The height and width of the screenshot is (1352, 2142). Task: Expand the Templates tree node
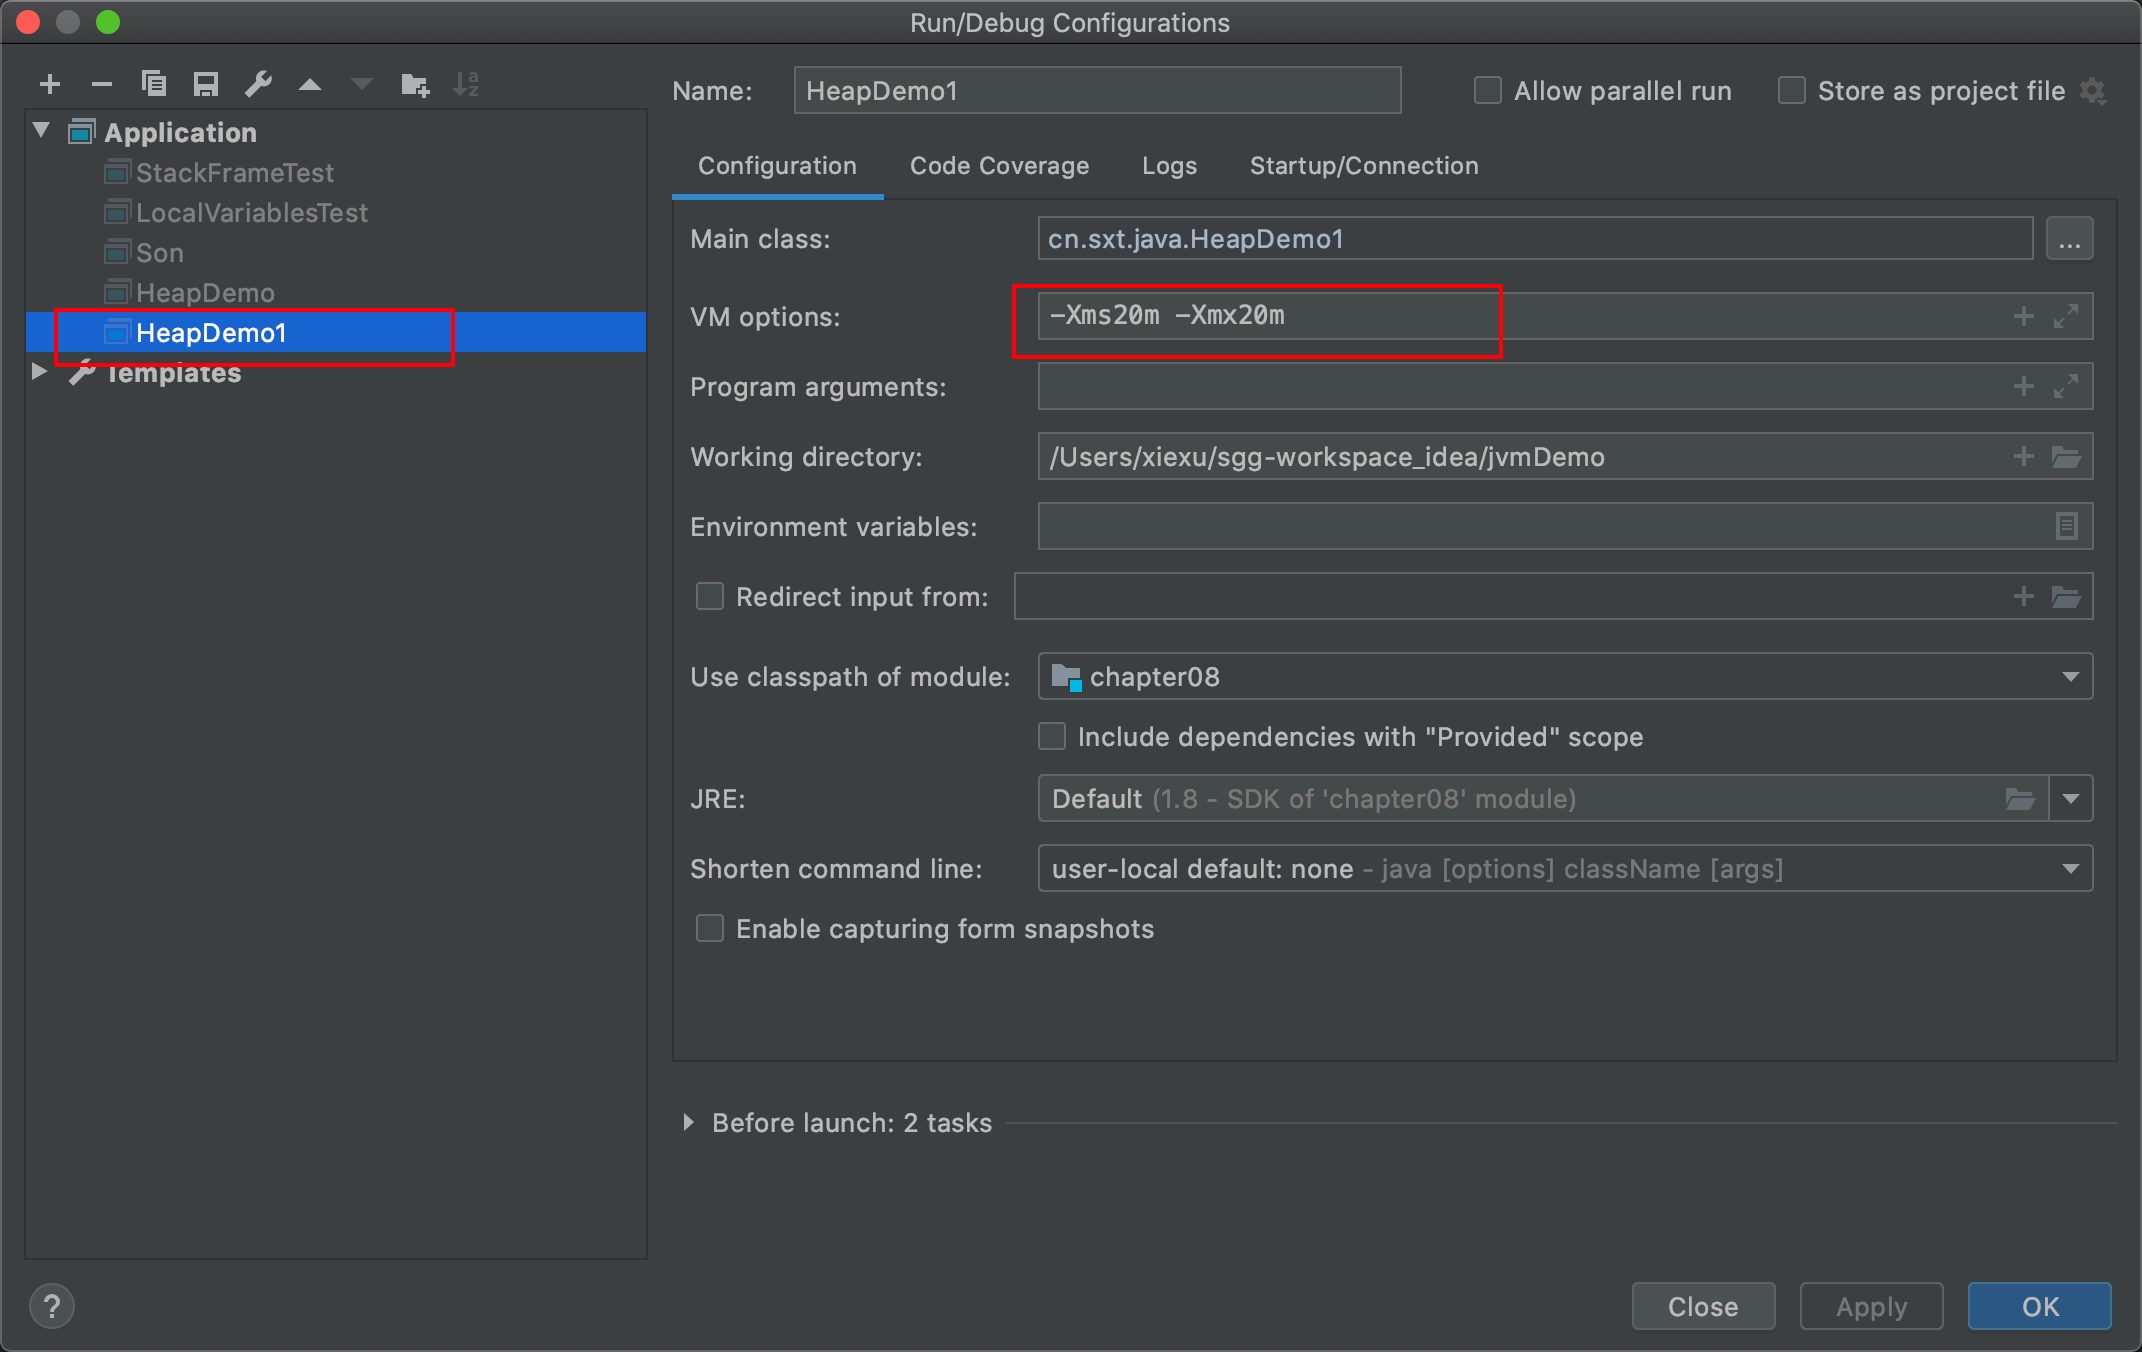coord(40,371)
